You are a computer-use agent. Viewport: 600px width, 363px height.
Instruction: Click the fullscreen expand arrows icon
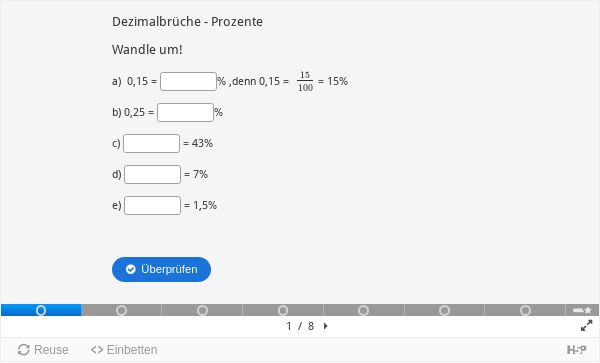tap(586, 326)
